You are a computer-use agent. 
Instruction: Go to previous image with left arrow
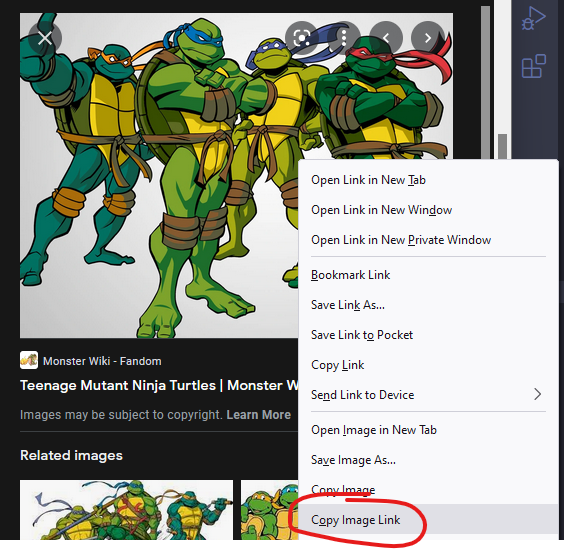(386, 37)
